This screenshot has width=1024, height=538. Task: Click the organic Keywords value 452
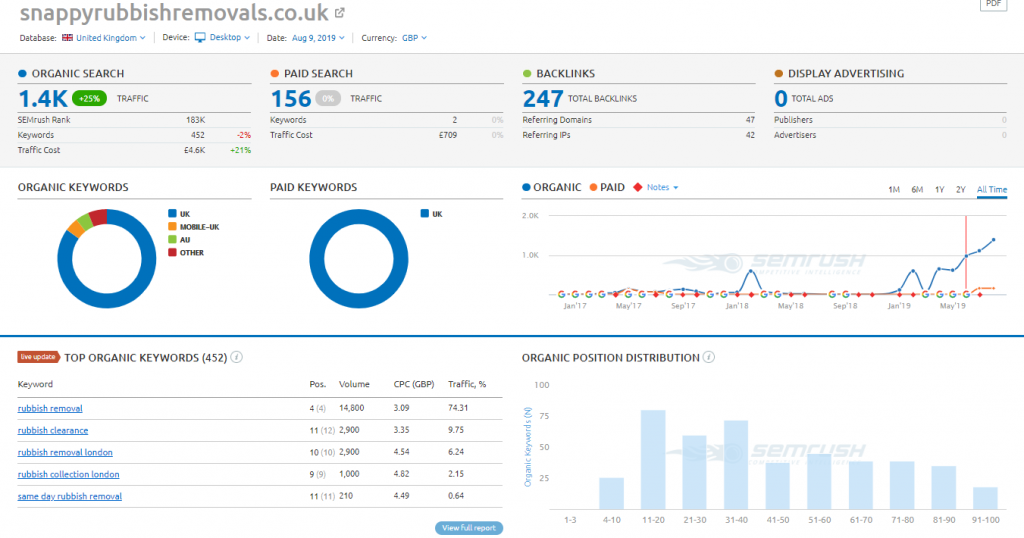(x=197, y=135)
